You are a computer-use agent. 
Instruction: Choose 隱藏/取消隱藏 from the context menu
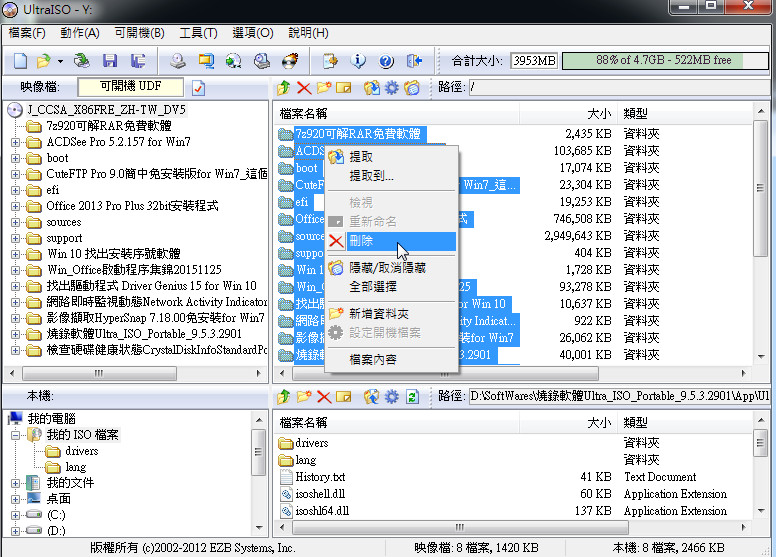tap(391, 268)
